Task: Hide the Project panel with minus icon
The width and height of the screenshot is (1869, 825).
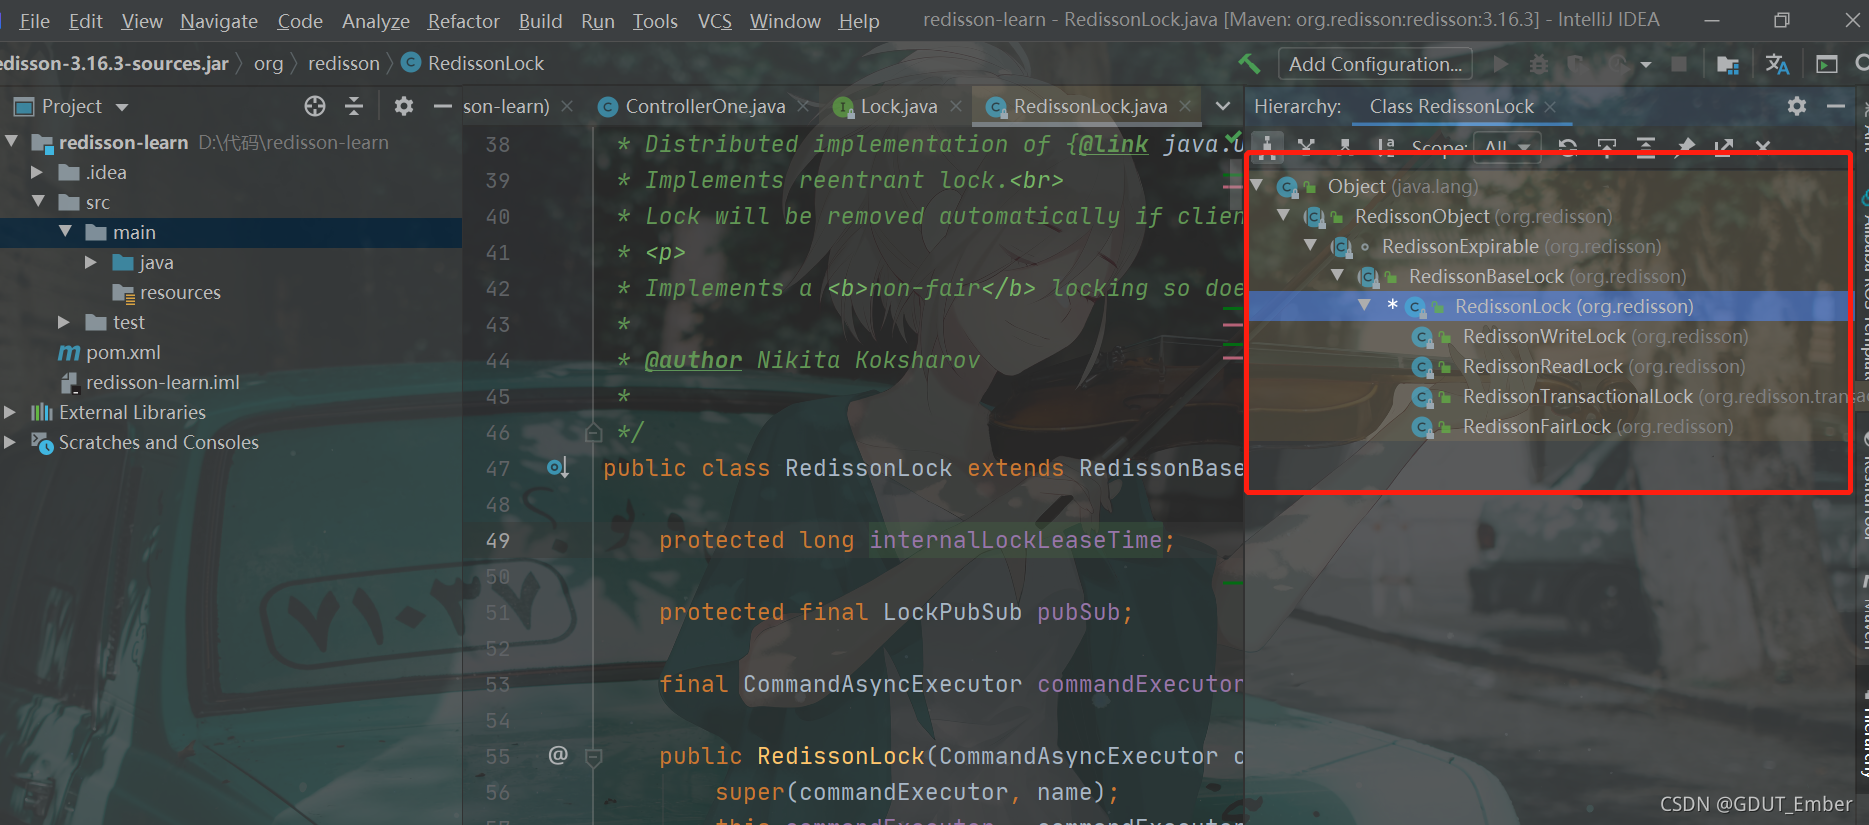Action: click(x=442, y=106)
